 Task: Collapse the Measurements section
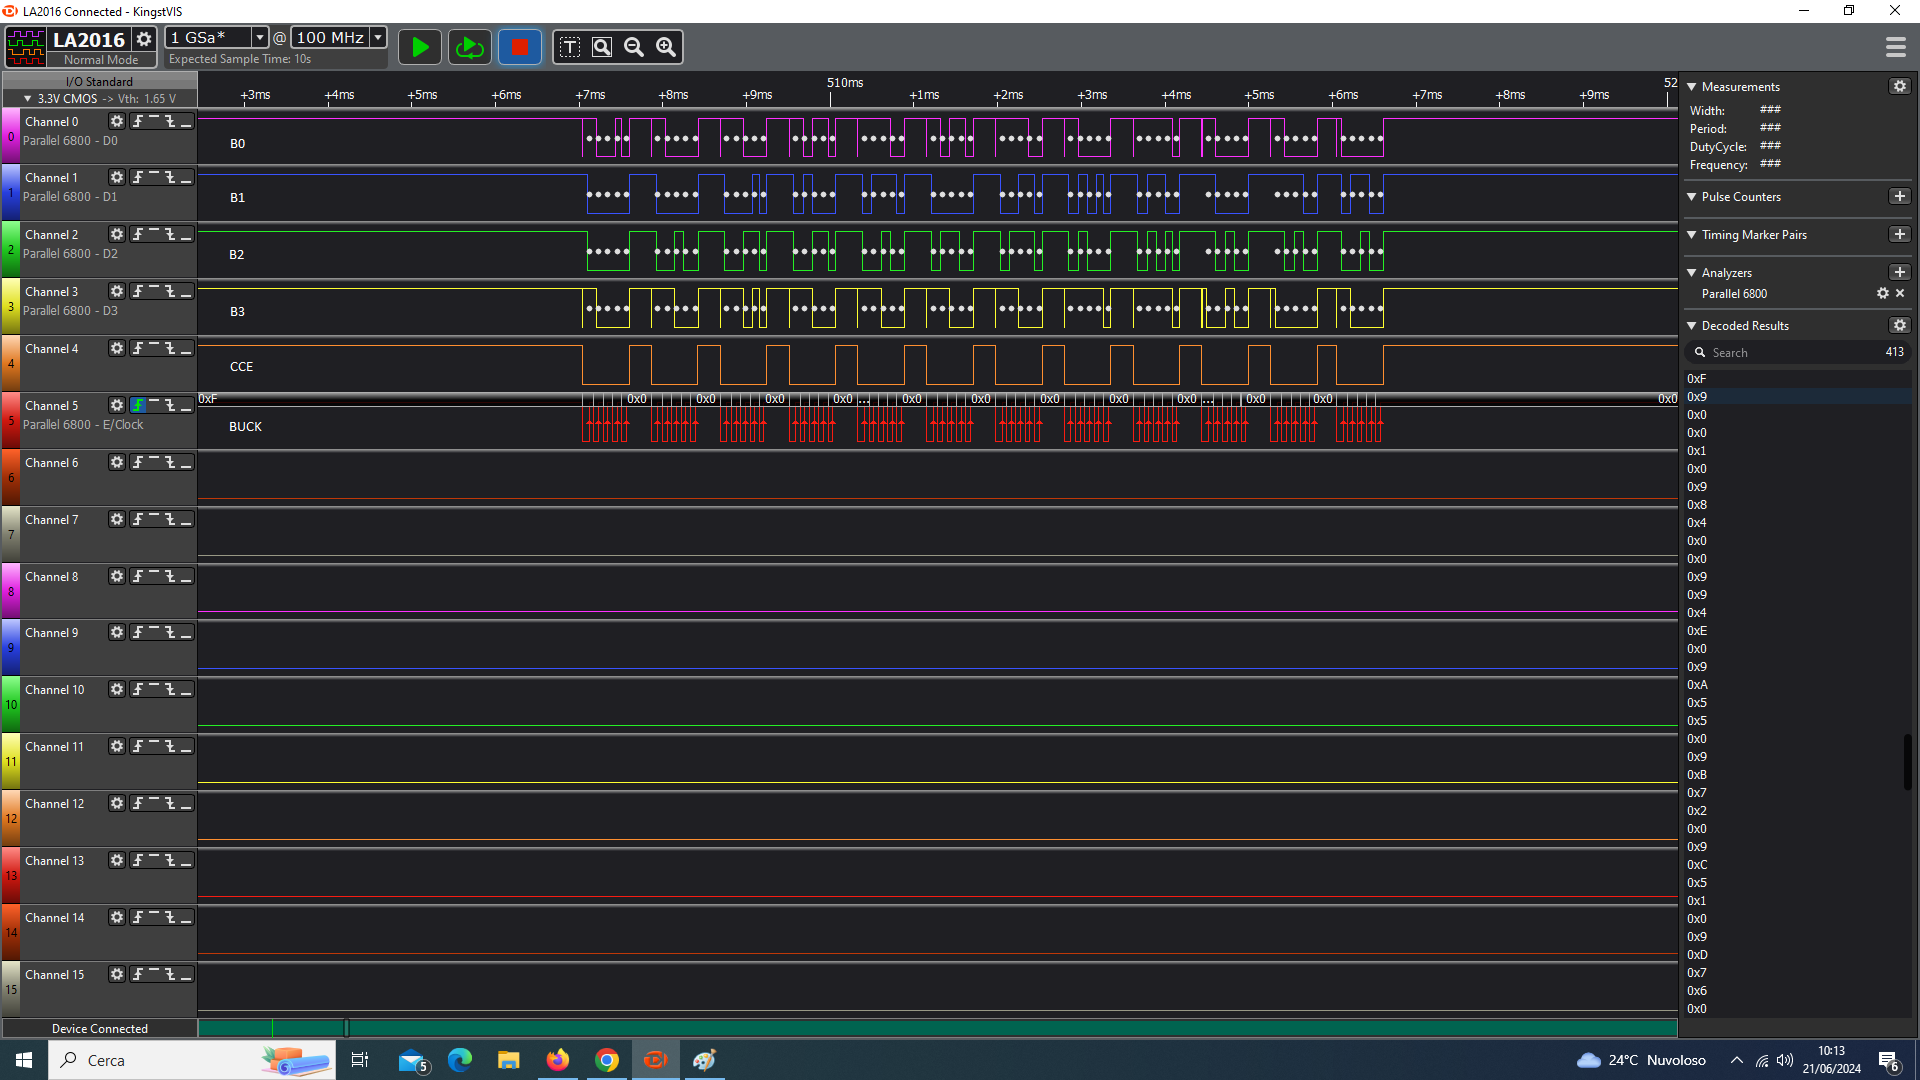click(x=1692, y=87)
